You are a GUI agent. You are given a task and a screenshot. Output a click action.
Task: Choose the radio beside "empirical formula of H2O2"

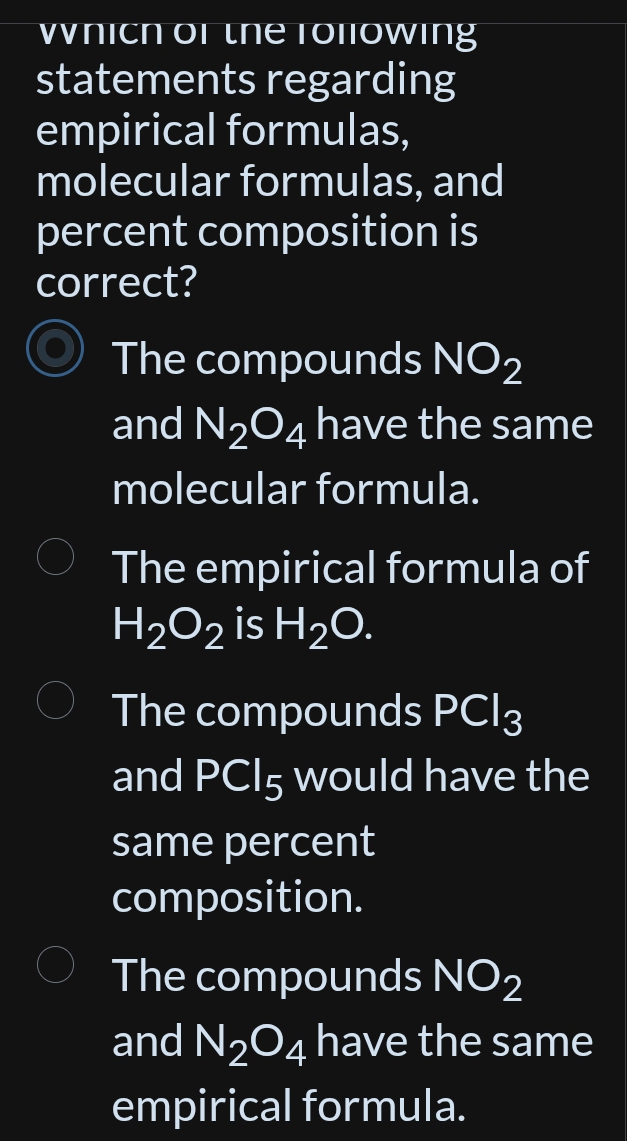(55, 557)
